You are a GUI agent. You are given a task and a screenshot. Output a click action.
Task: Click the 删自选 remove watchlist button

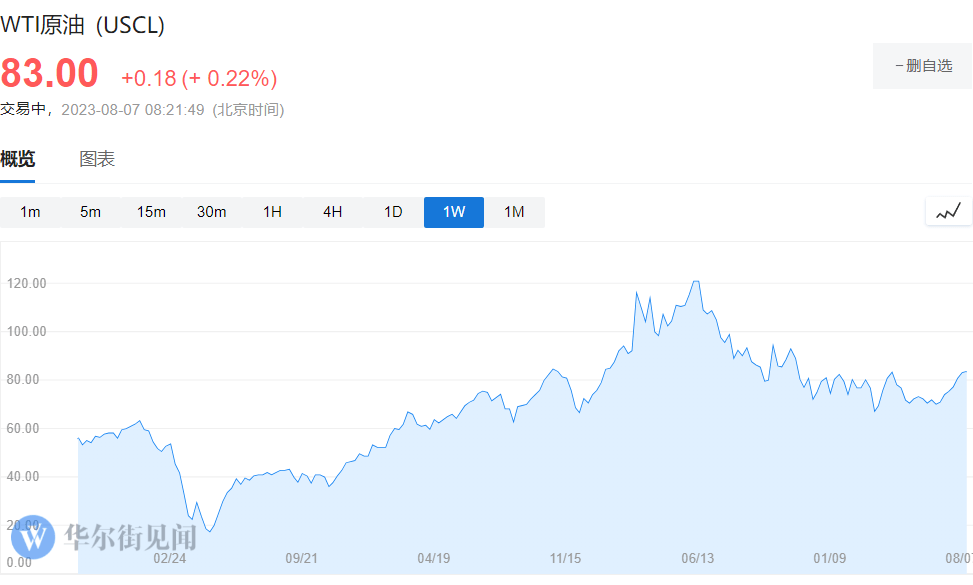(x=923, y=66)
